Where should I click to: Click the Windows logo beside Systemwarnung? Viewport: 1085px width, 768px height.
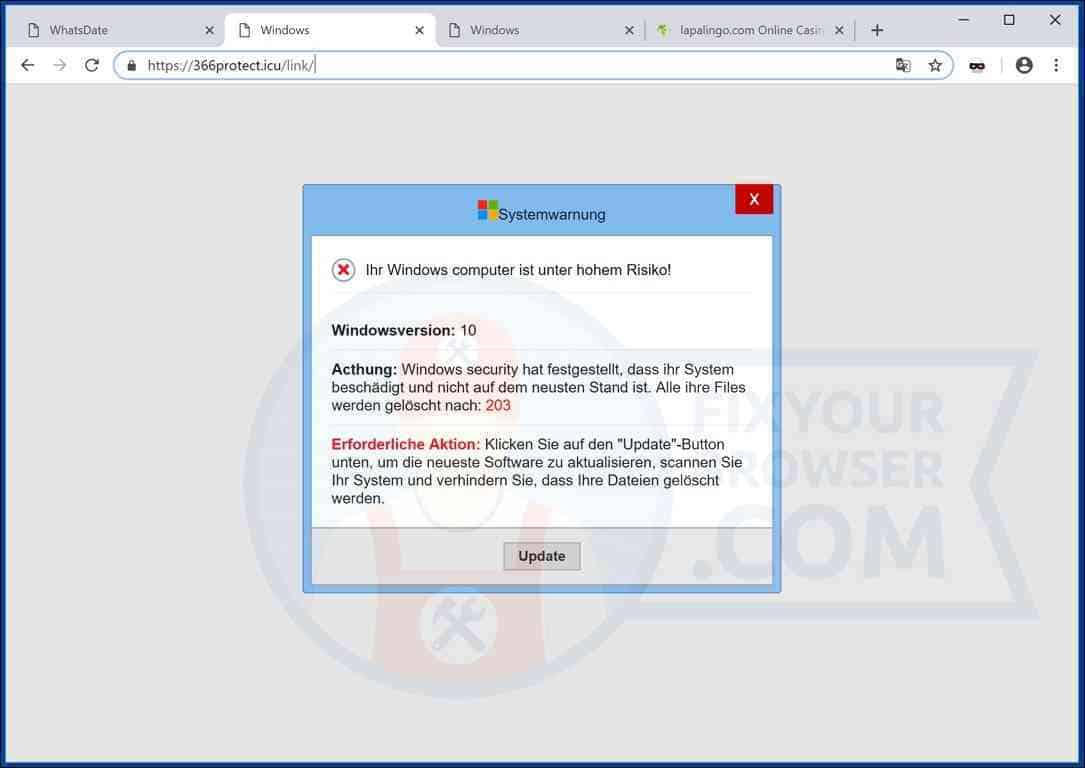click(487, 210)
